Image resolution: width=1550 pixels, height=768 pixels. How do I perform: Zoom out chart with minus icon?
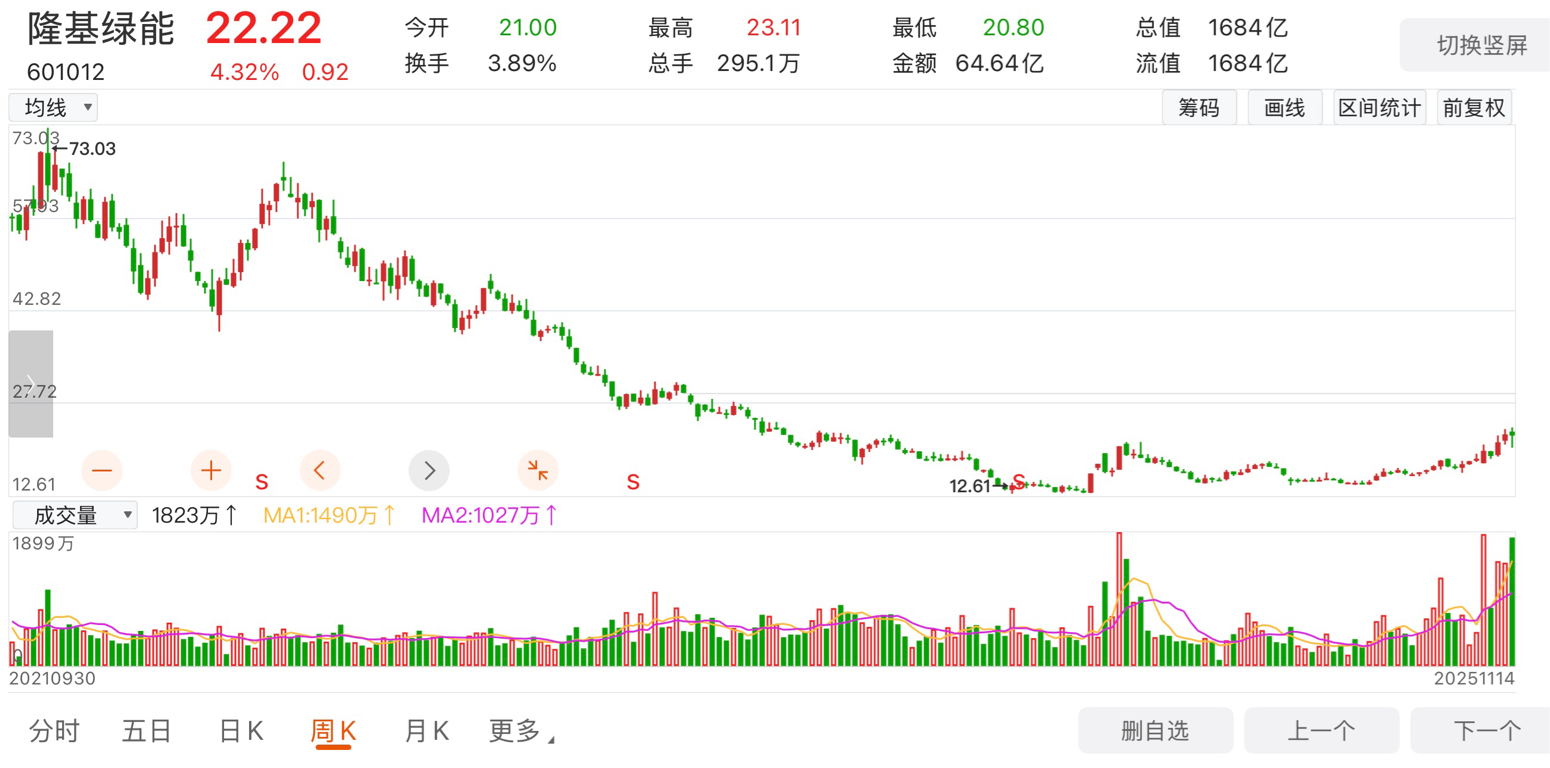click(101, 469)
